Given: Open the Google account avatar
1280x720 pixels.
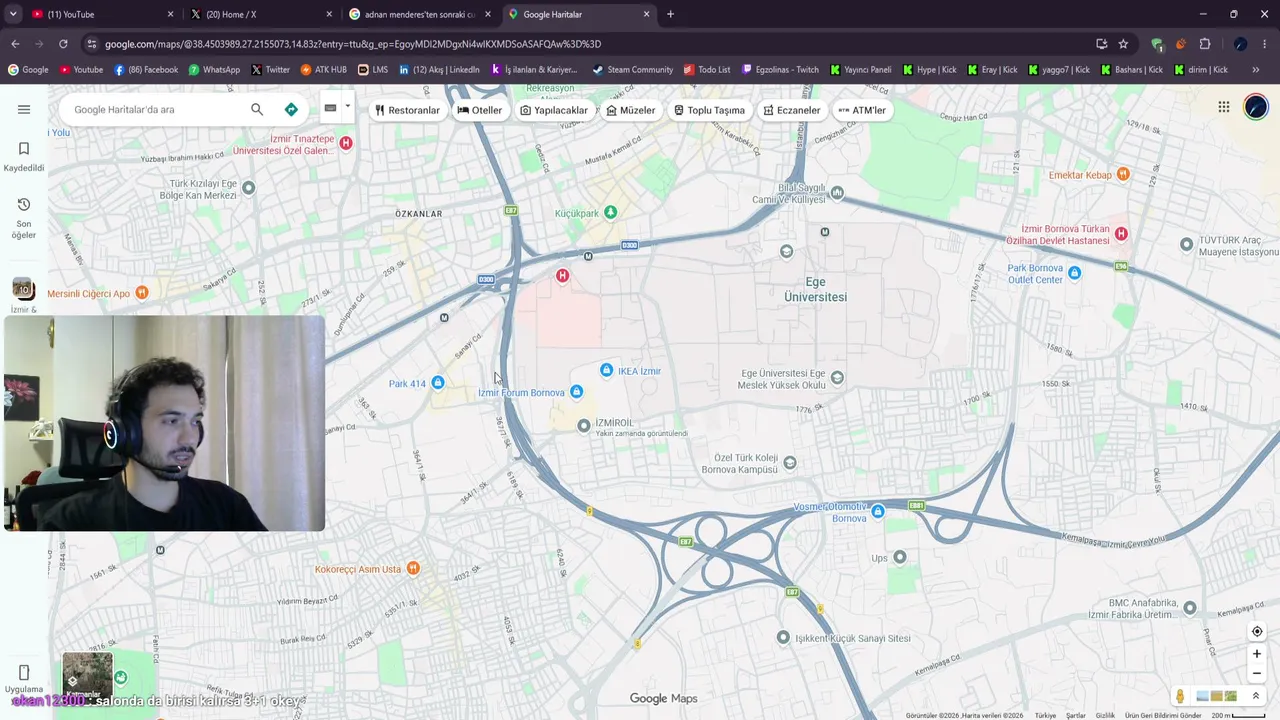Looking at the screenshot, I should pyautogui.click(x=1256, y=107).
